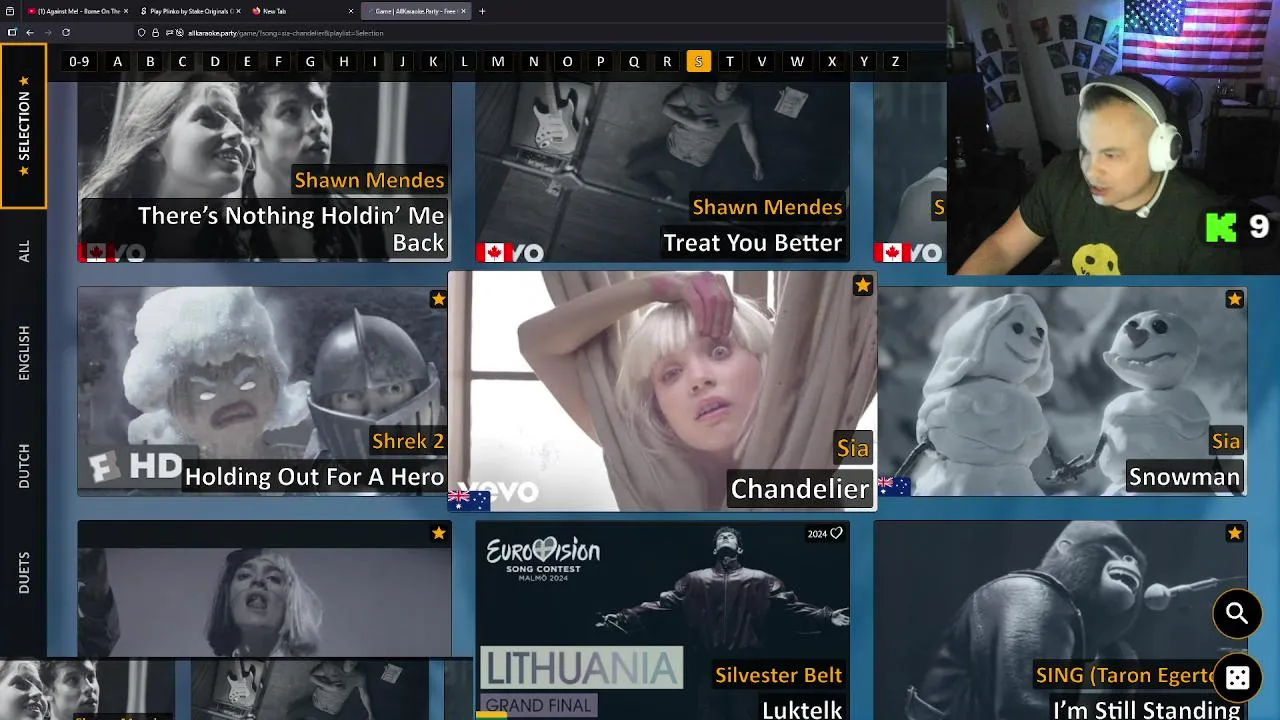This screenshot has width=1280, height=720.
Task: Jump to letter R
Action: 667,62
